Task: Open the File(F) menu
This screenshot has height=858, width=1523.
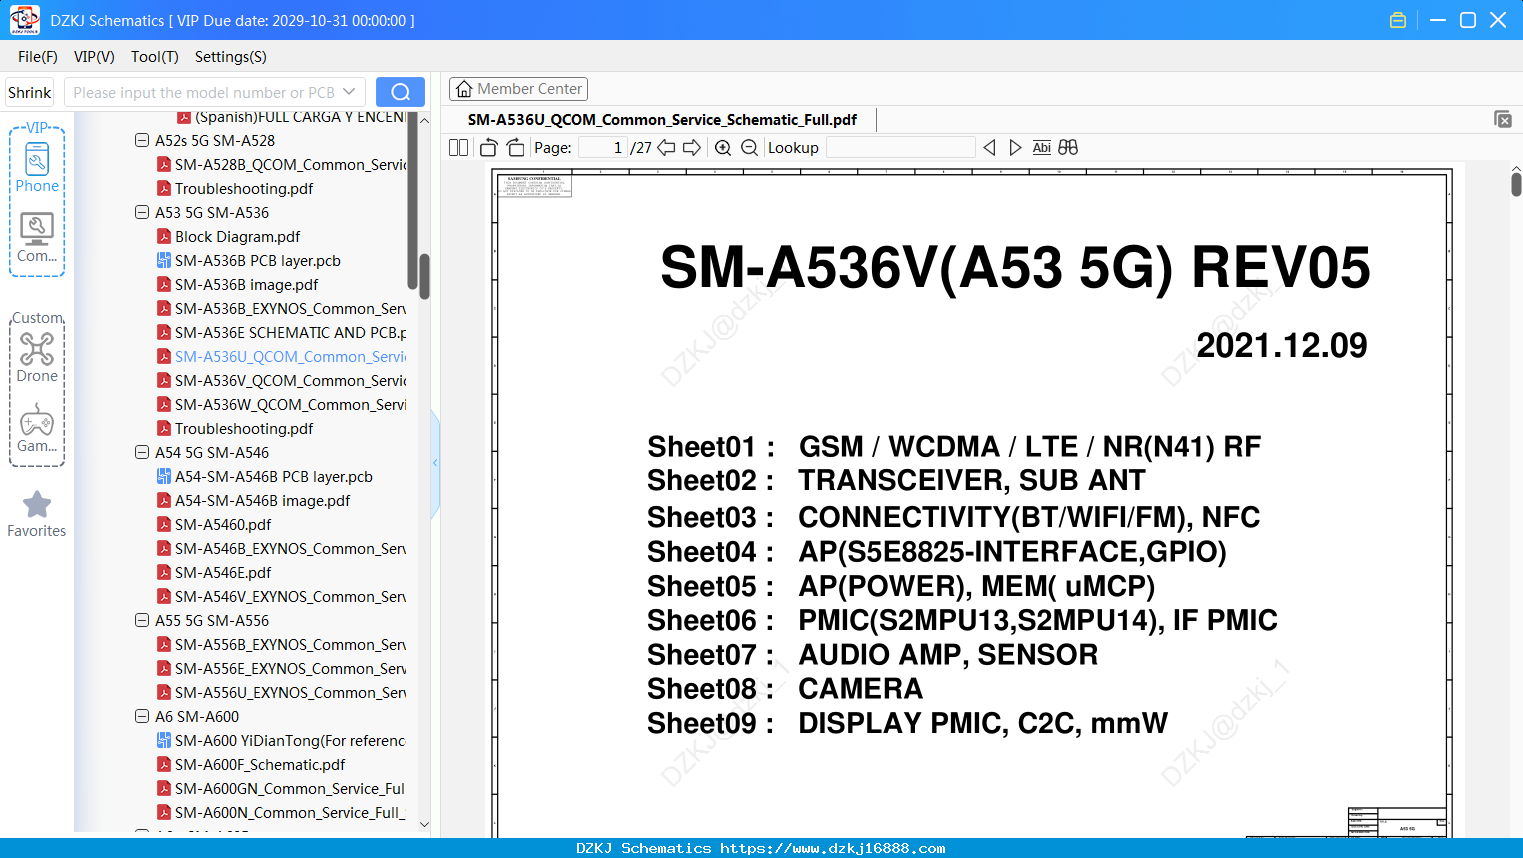Action: point(38,57)
